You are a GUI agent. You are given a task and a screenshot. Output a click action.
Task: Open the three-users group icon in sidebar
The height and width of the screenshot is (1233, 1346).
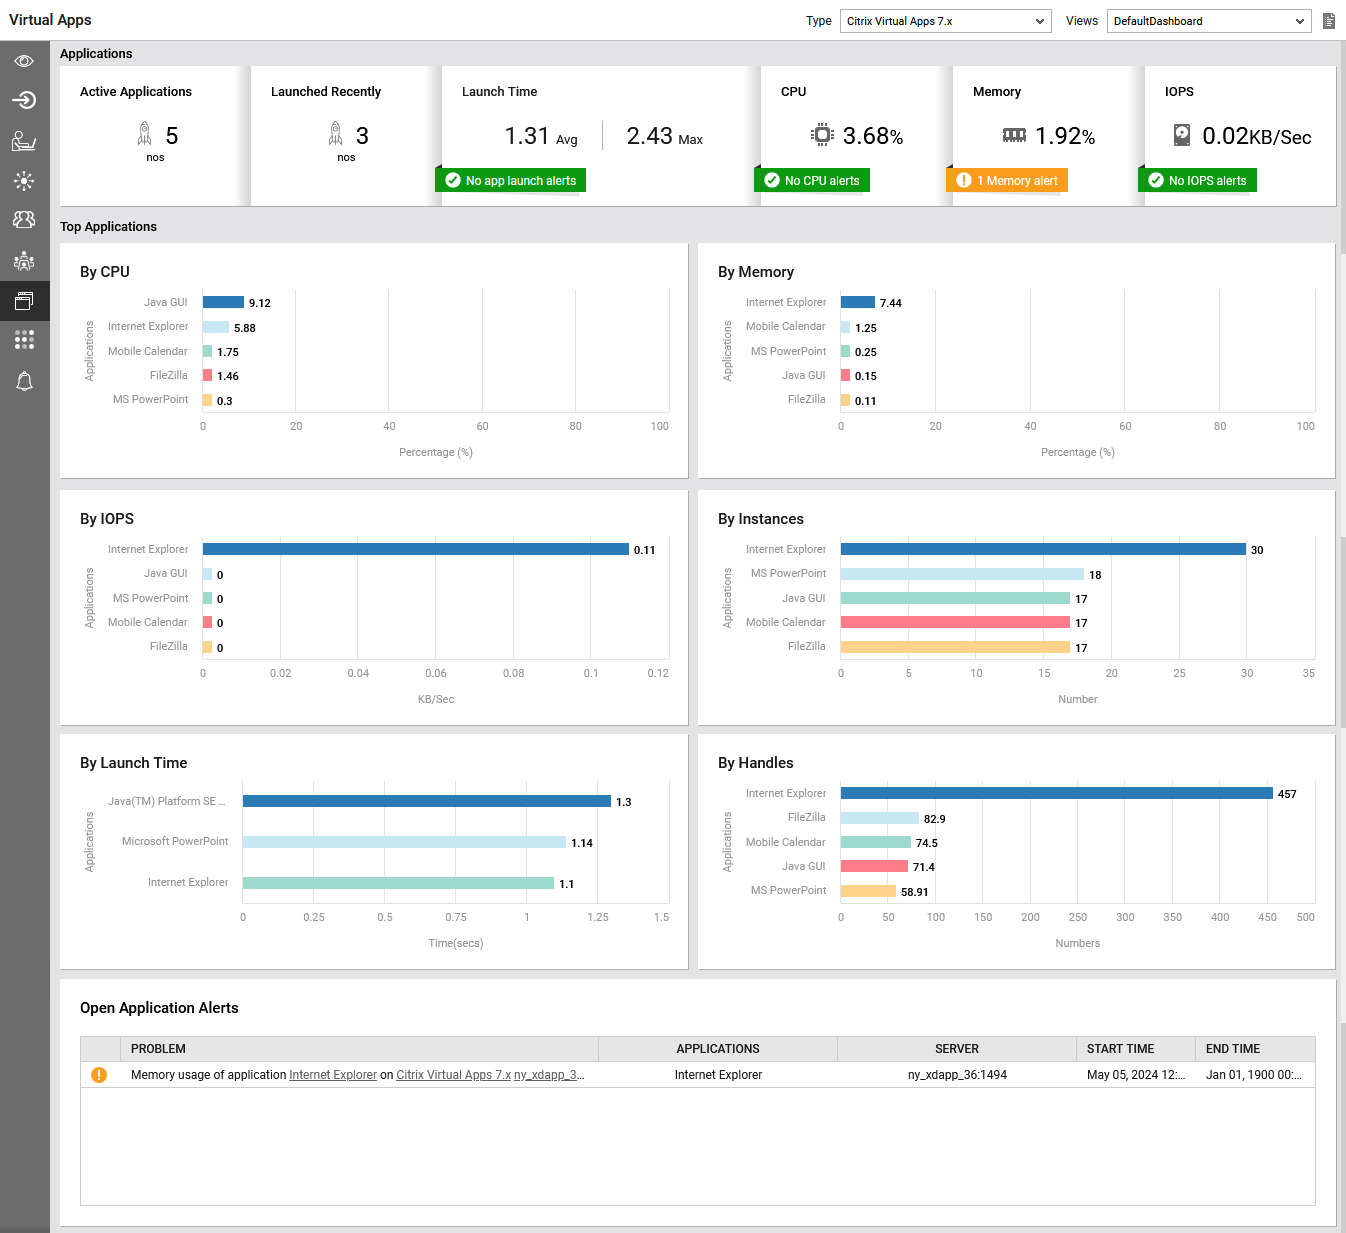(24, 220)
